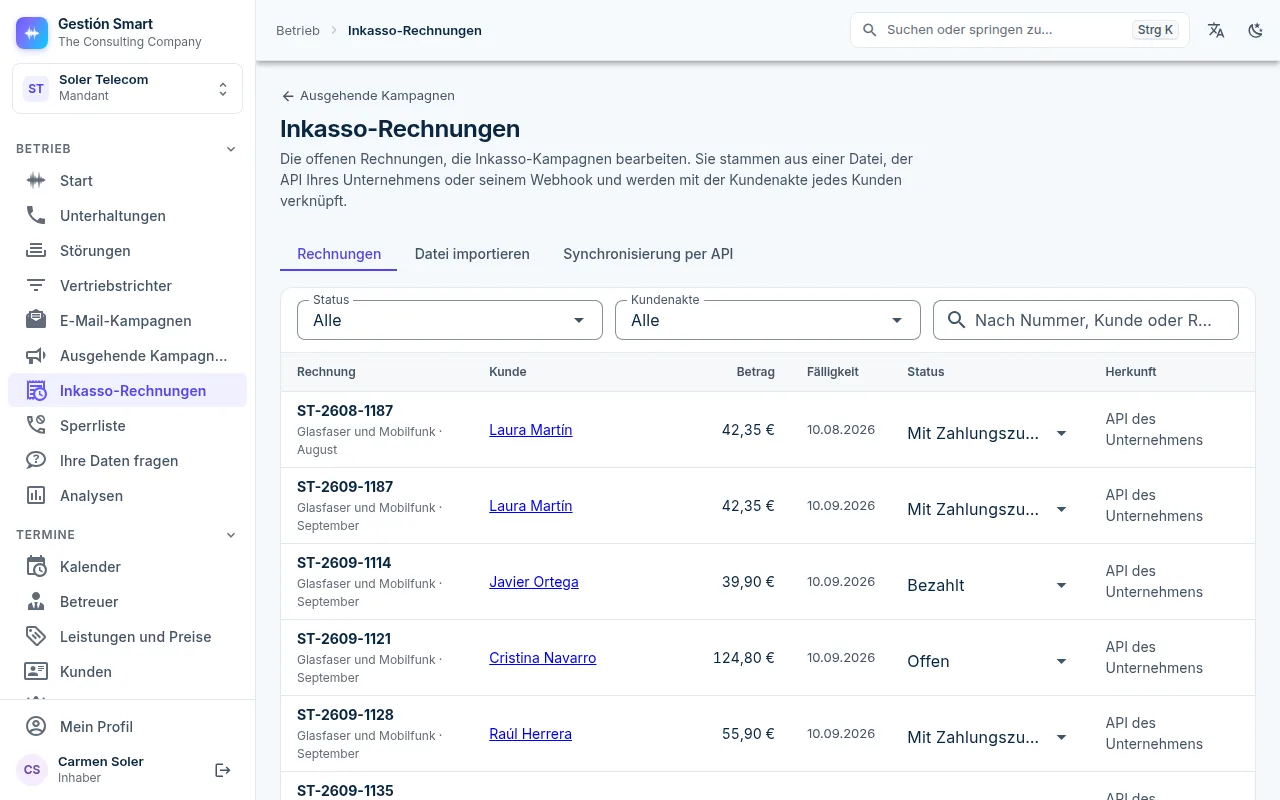Open Analysen chart icon
The image size is (1280, 800).
(36, 496)
